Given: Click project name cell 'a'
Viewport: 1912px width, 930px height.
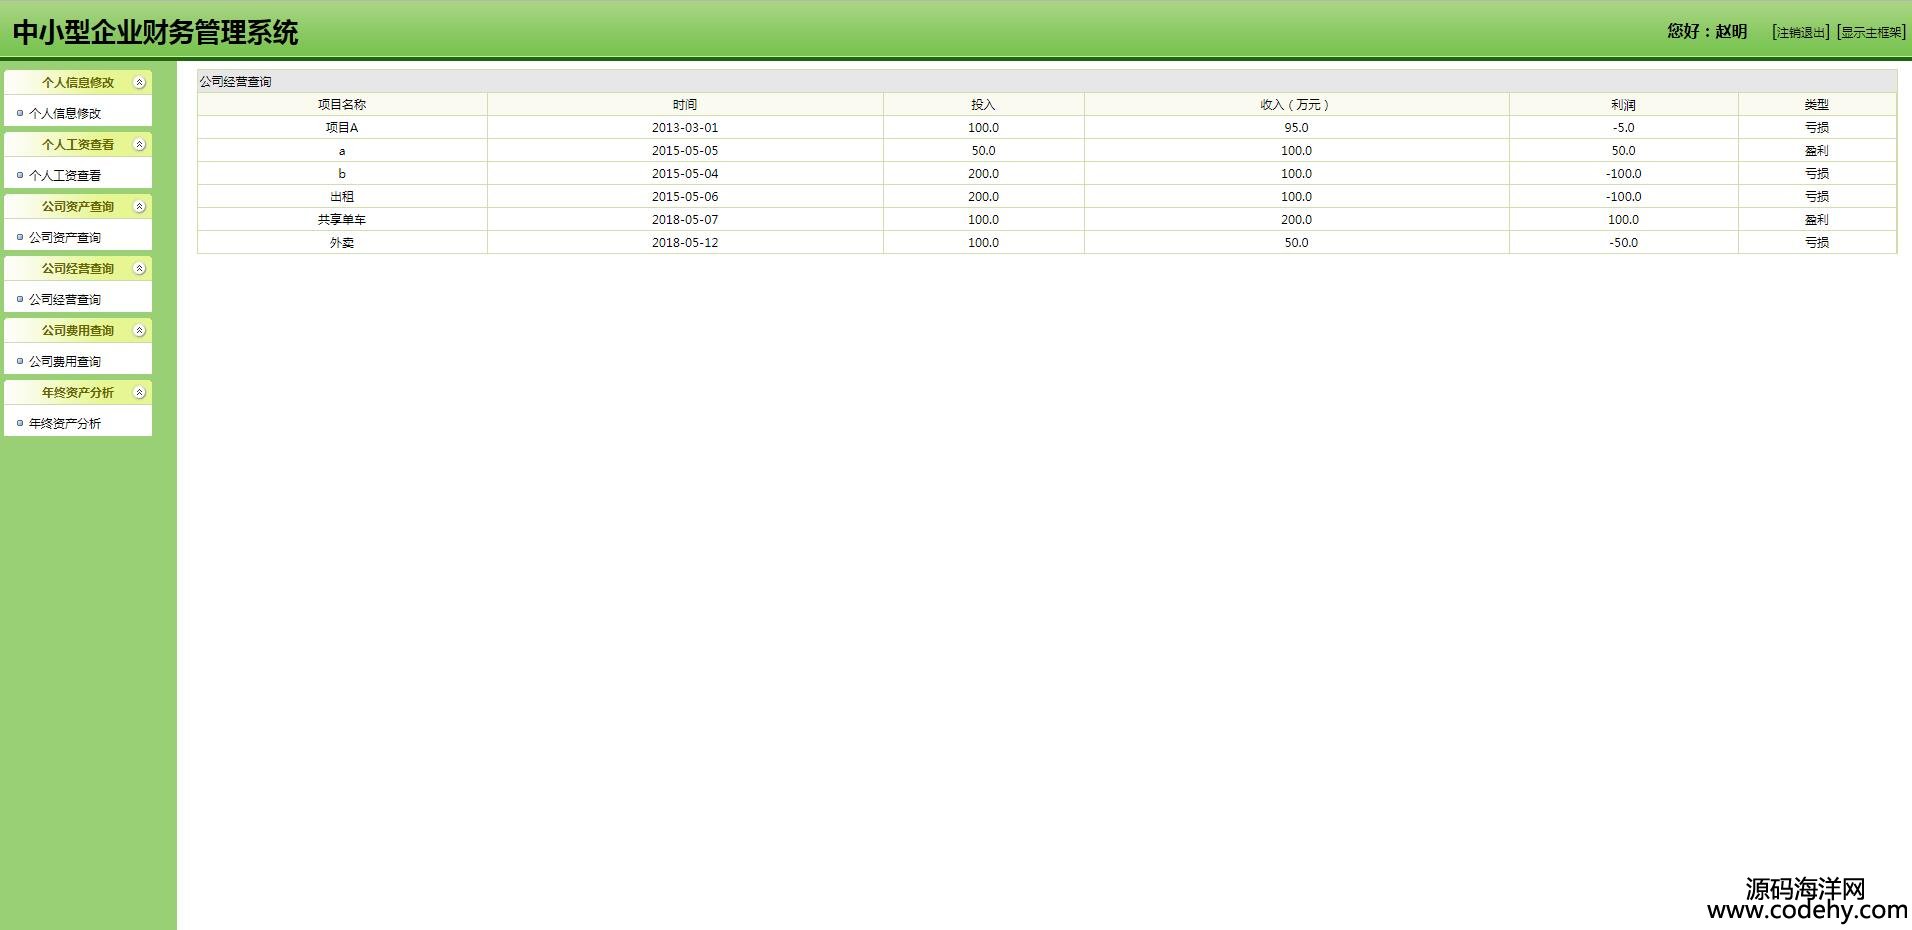Looking at the screenshot, I should 342,151.
